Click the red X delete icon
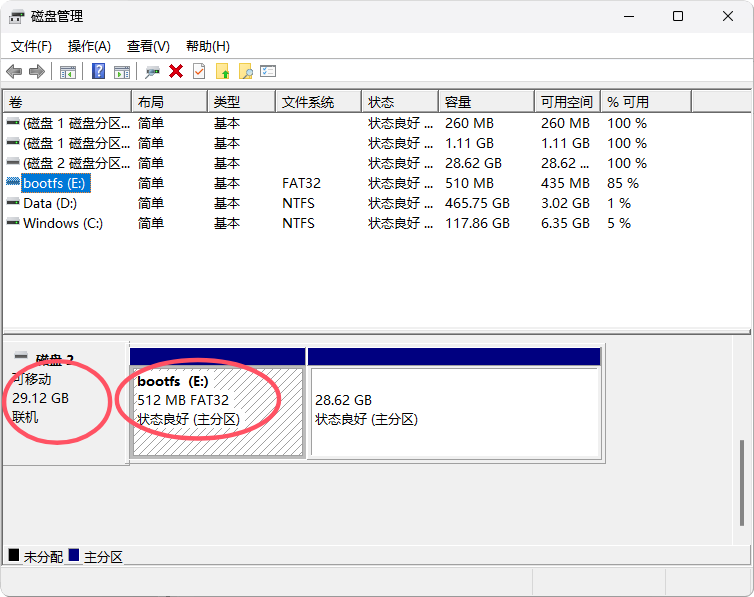This screenshot has height=597, width=754. tap(176, 71)
